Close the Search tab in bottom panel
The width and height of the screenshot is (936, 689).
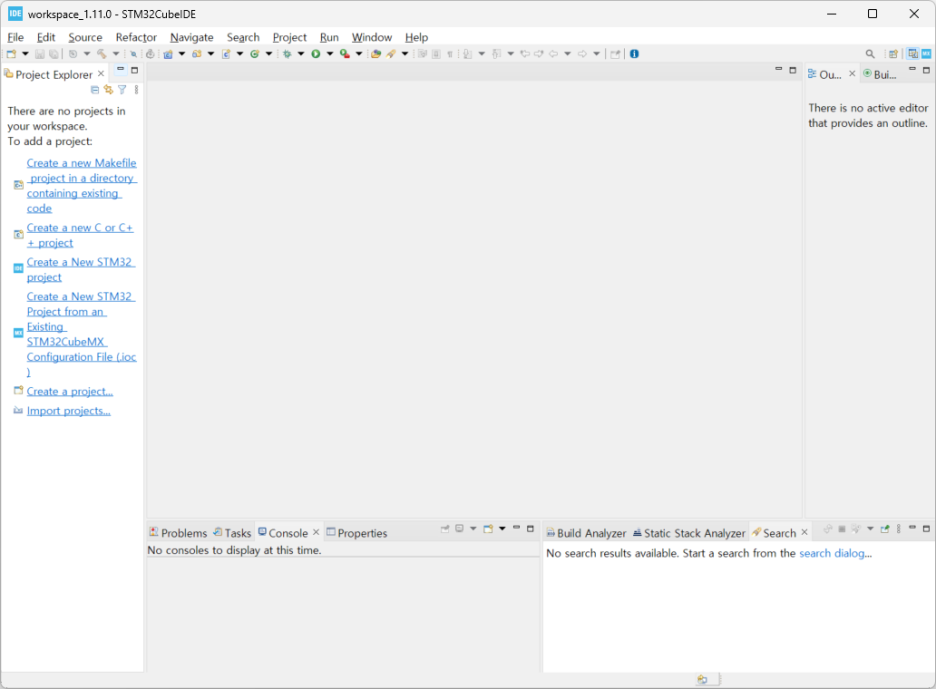(805, 532)
